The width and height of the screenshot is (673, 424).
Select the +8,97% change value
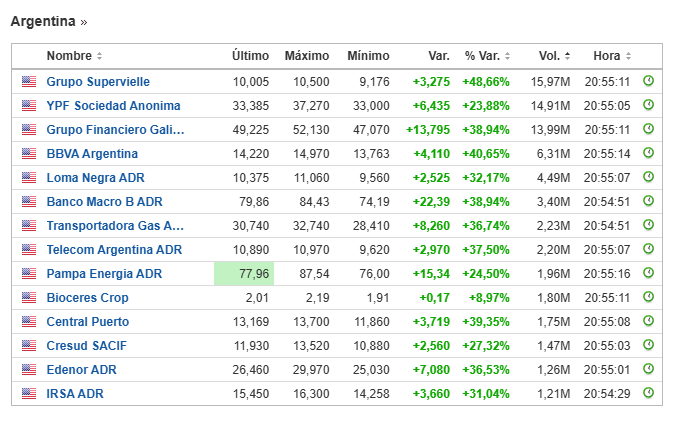point(489,298)
